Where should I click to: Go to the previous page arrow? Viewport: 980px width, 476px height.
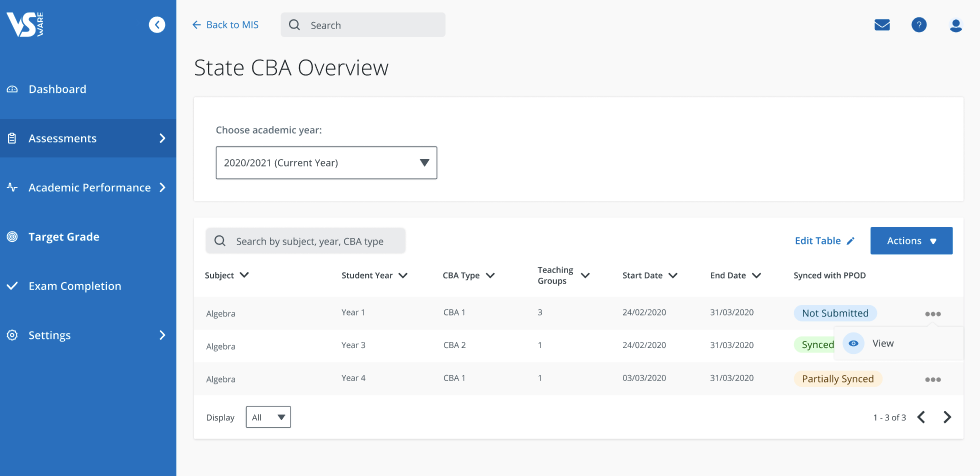pyautogui.click(x=921, y=417)
